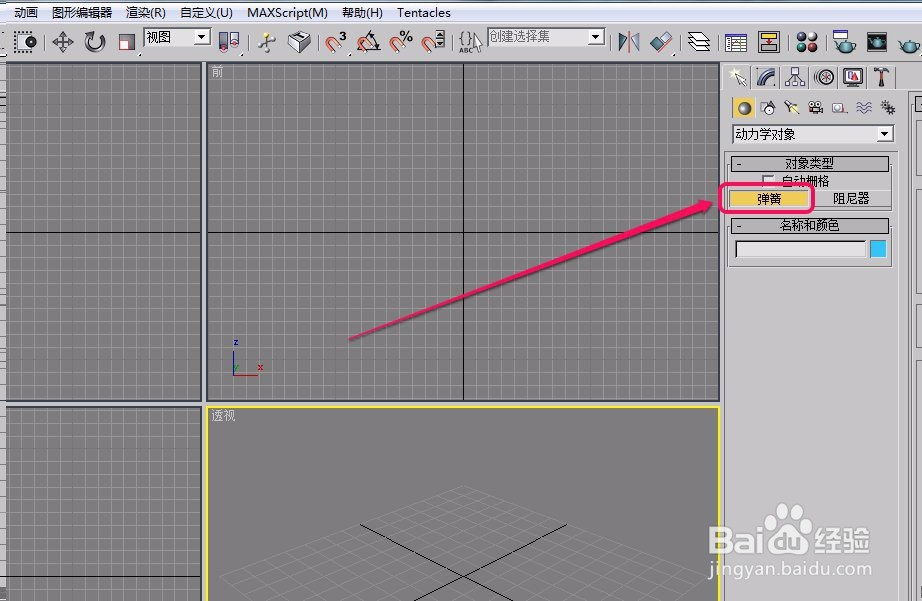Click the object name input field
The image size is (922, 601).
click(801, 249)
